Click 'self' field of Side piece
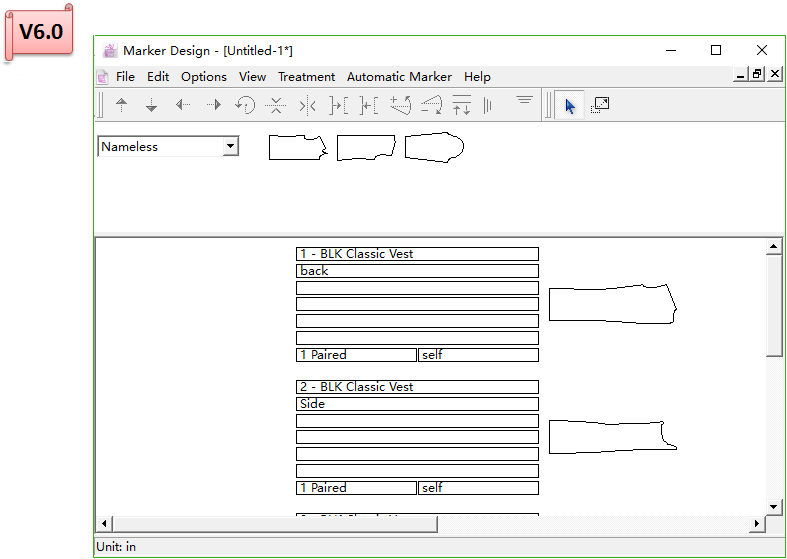The height and width of the screenshot is (559, 787). coord(478,488)
